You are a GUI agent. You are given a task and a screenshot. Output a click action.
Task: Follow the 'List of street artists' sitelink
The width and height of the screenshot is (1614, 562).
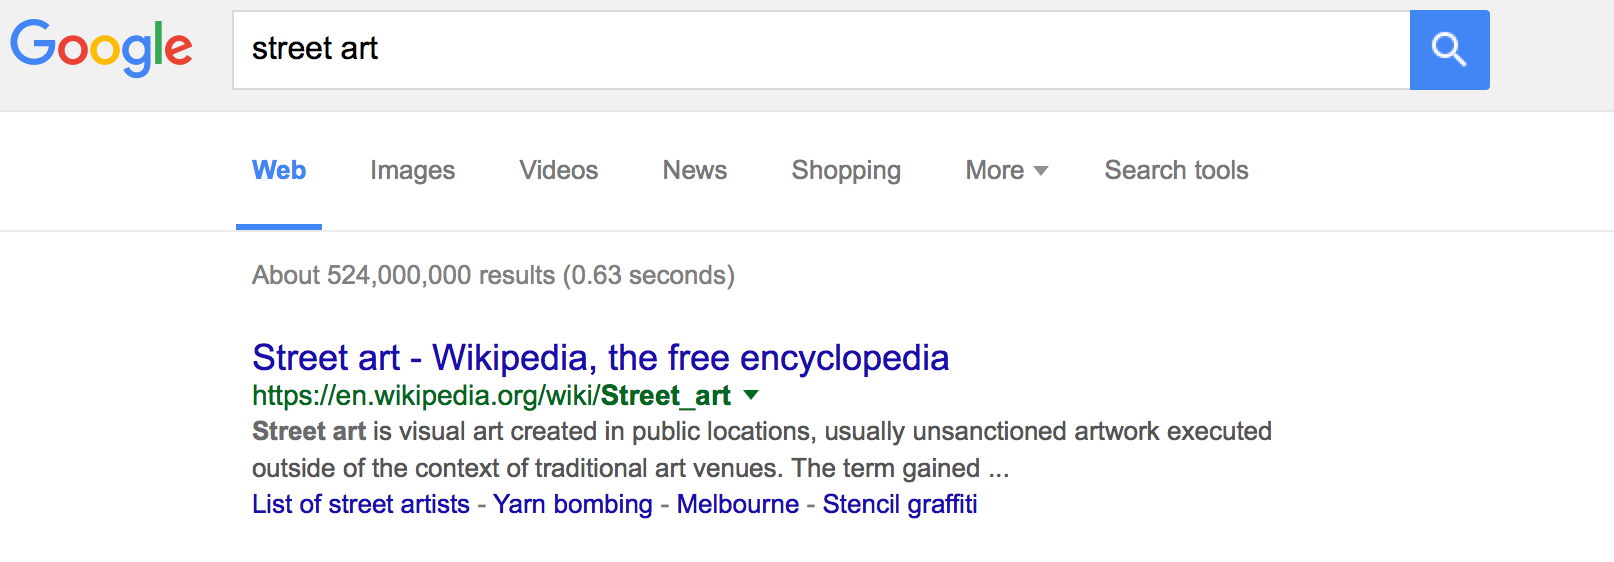(x=360, y=504)
